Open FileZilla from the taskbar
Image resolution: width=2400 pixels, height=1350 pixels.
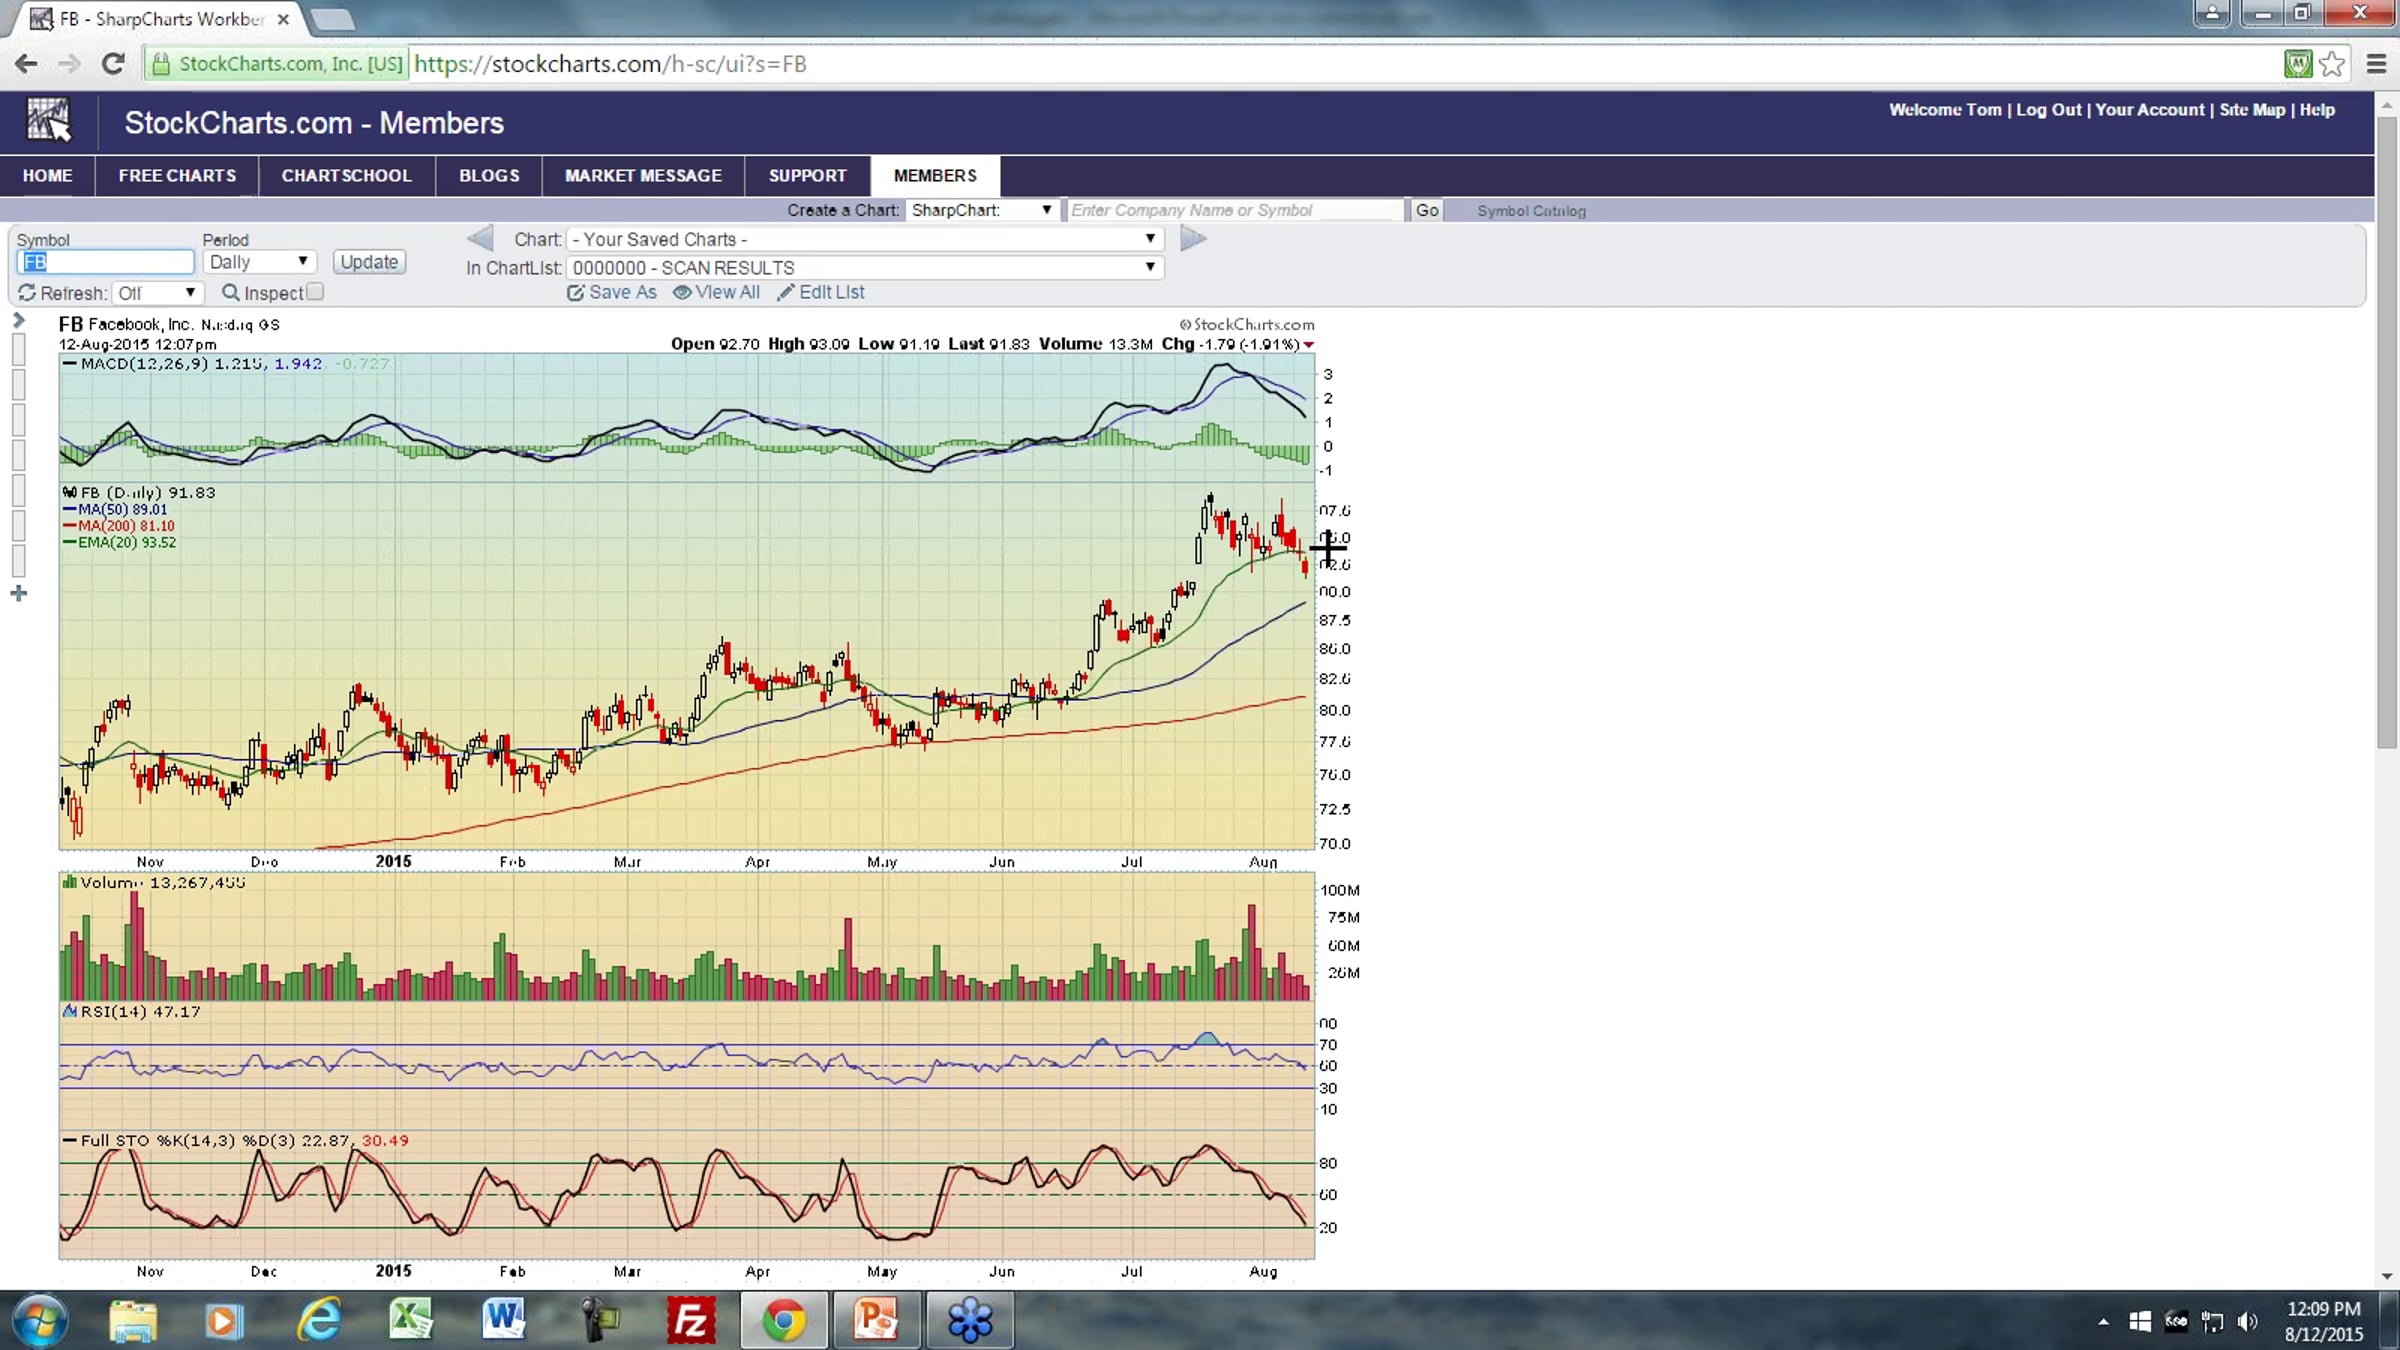[691, 1321]
